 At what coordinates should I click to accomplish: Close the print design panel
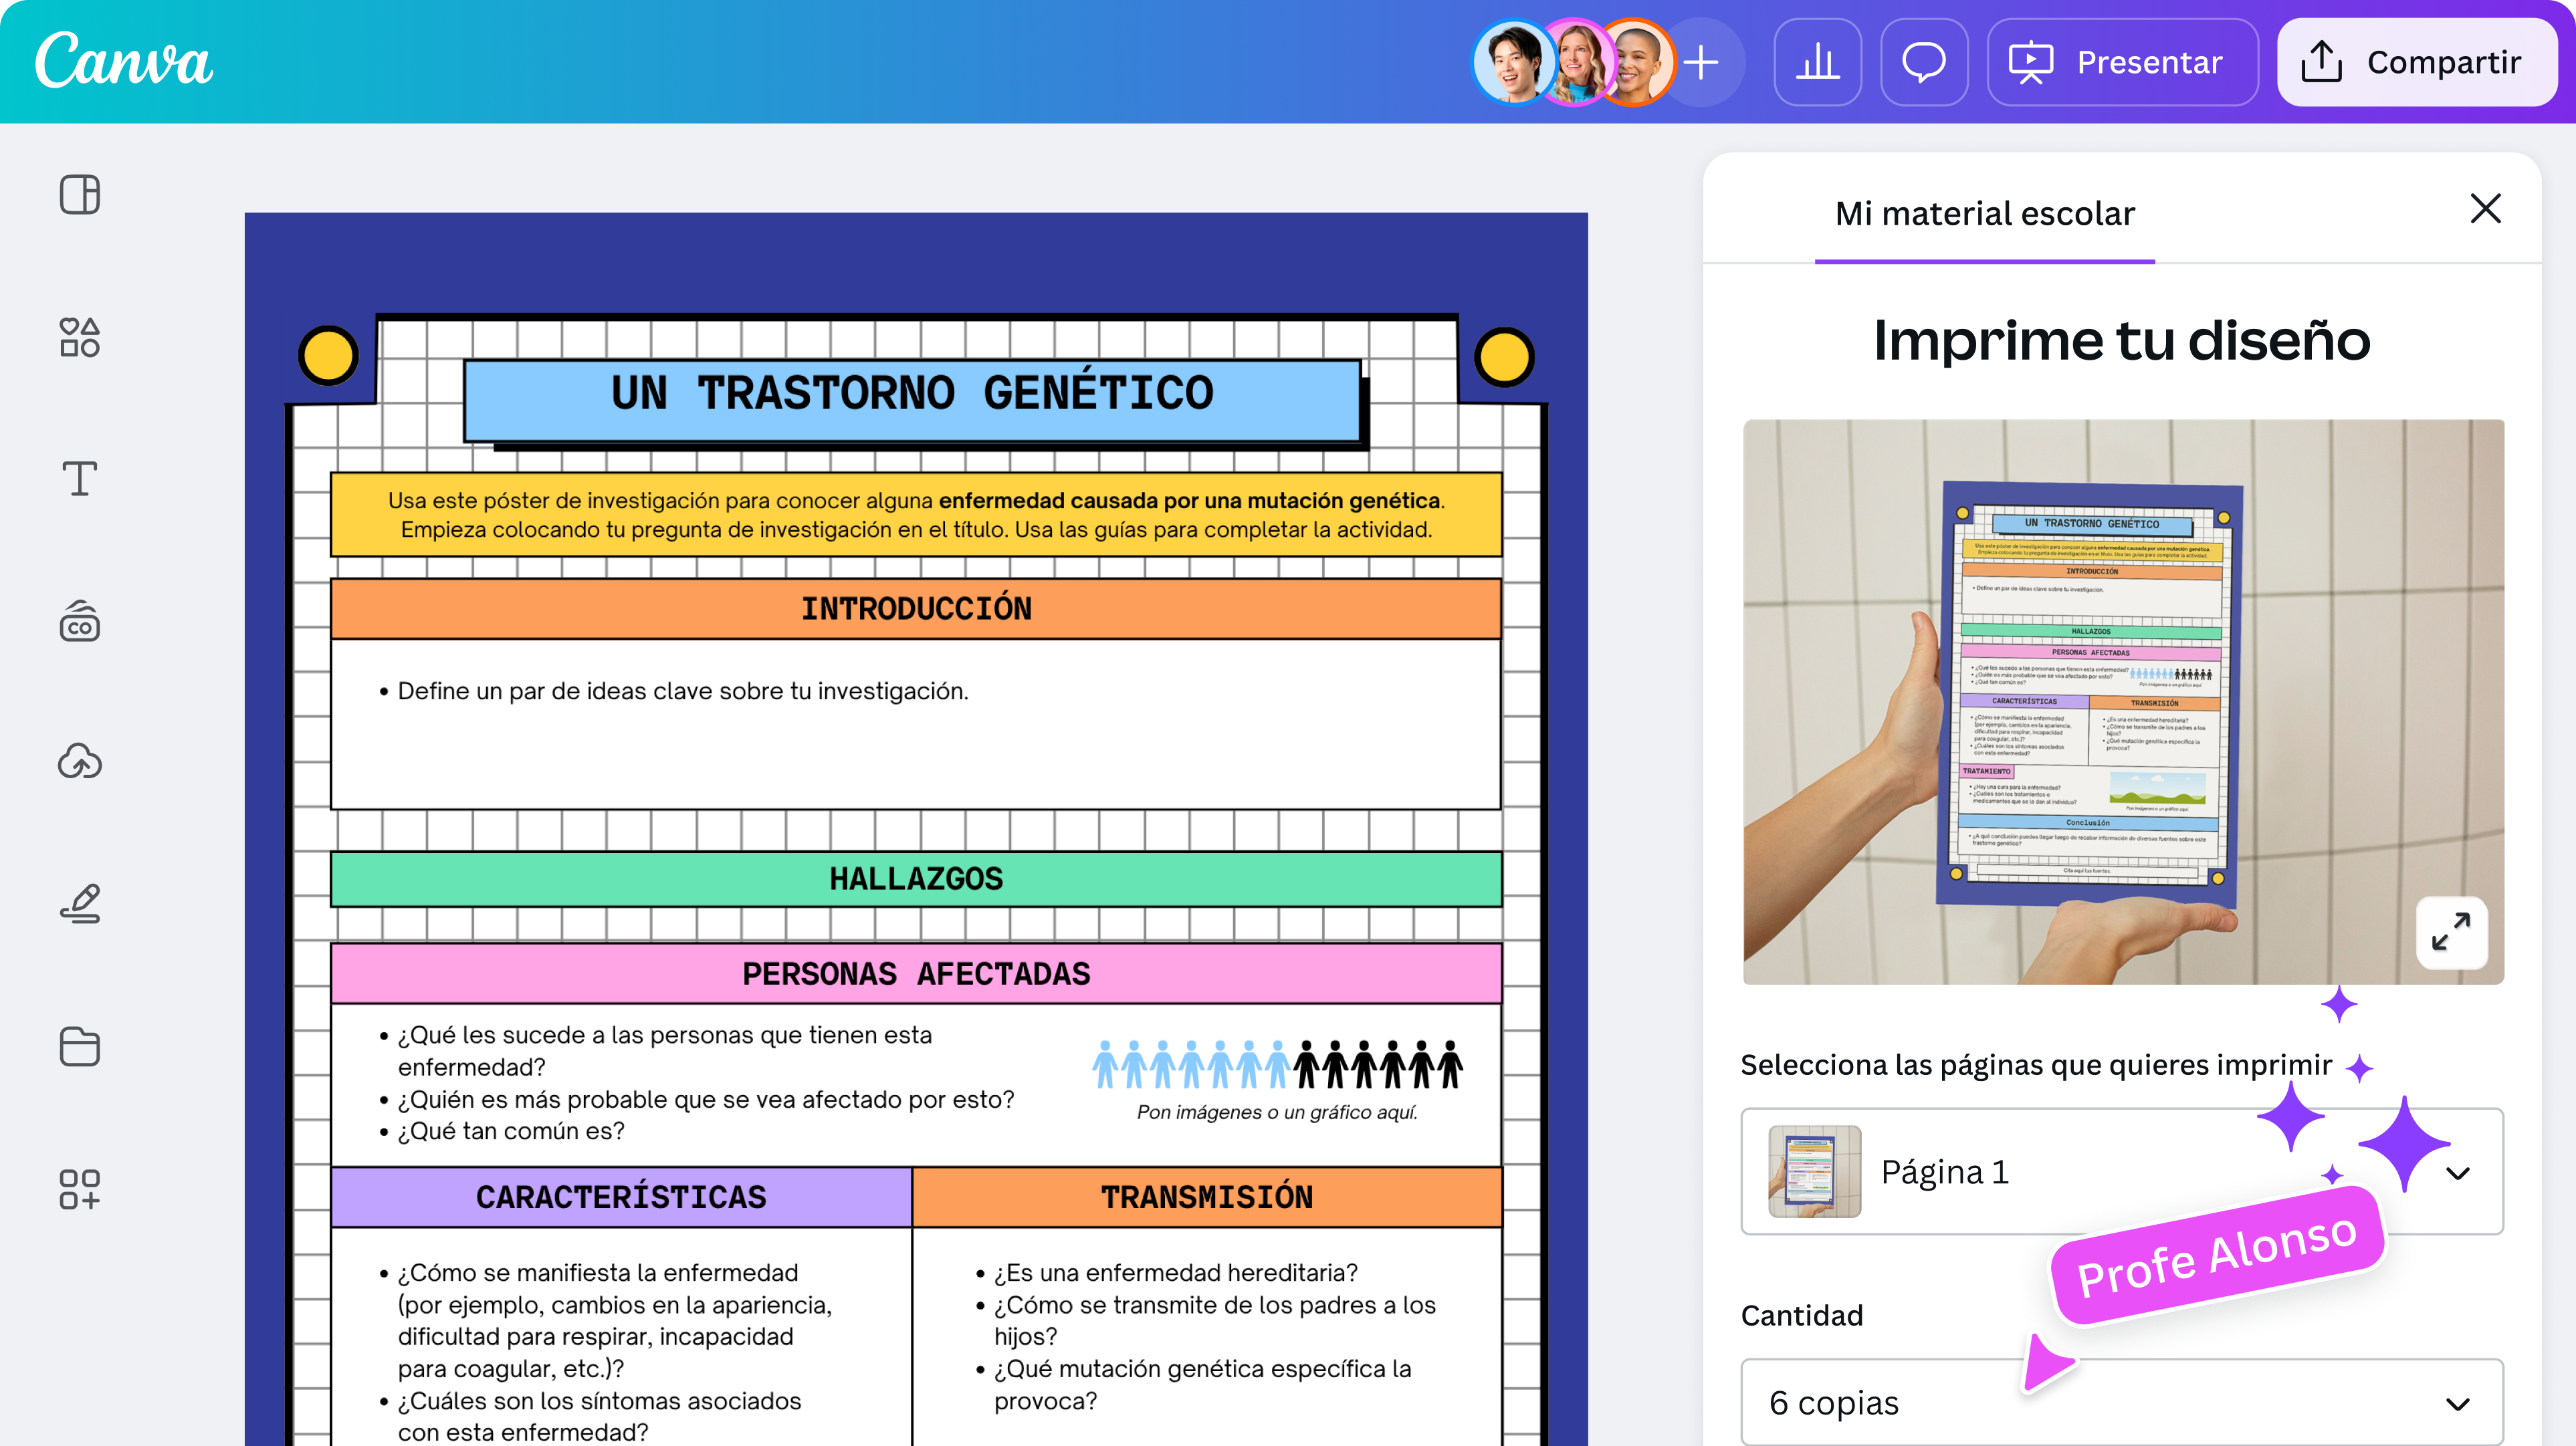point(2485,209)
